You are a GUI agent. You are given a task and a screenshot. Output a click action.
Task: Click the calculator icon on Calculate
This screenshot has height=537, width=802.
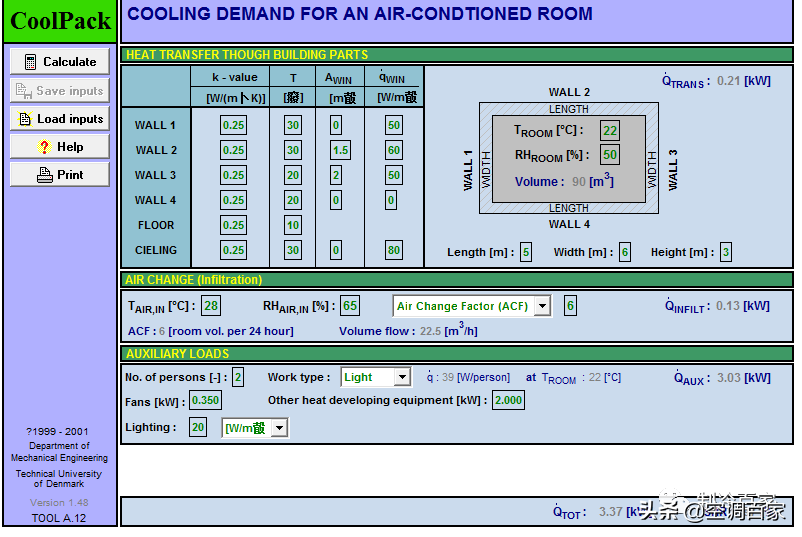pos(30,62)
